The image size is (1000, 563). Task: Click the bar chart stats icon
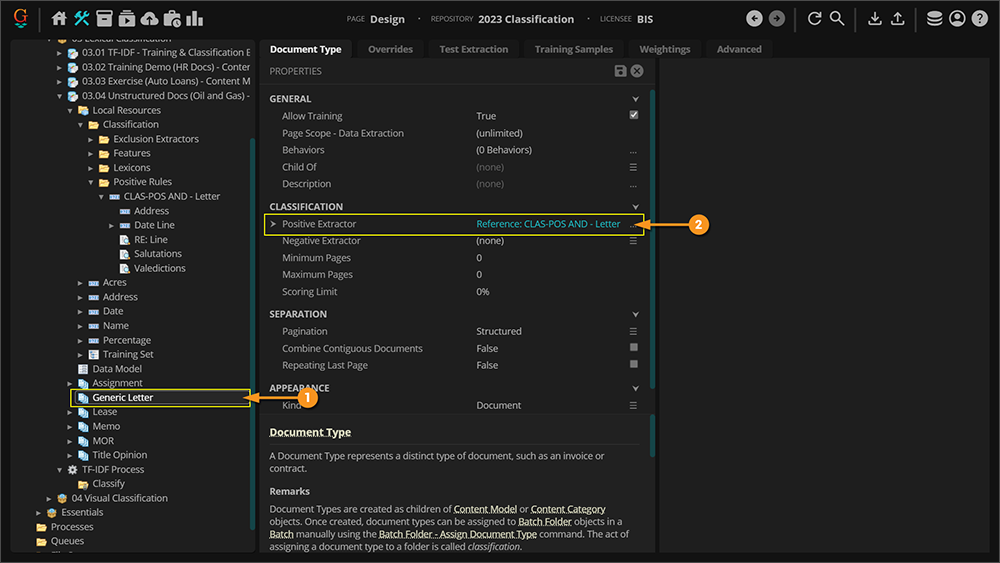[195, 18]
